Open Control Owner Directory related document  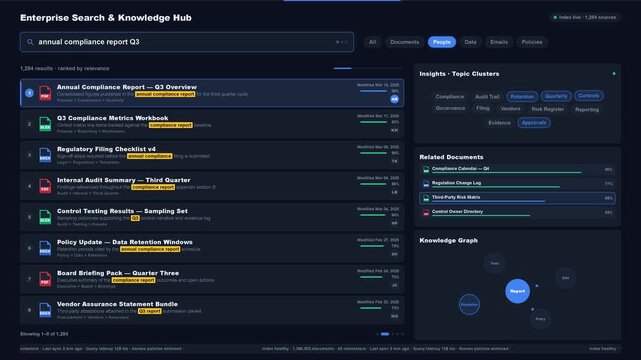(518, 212)
